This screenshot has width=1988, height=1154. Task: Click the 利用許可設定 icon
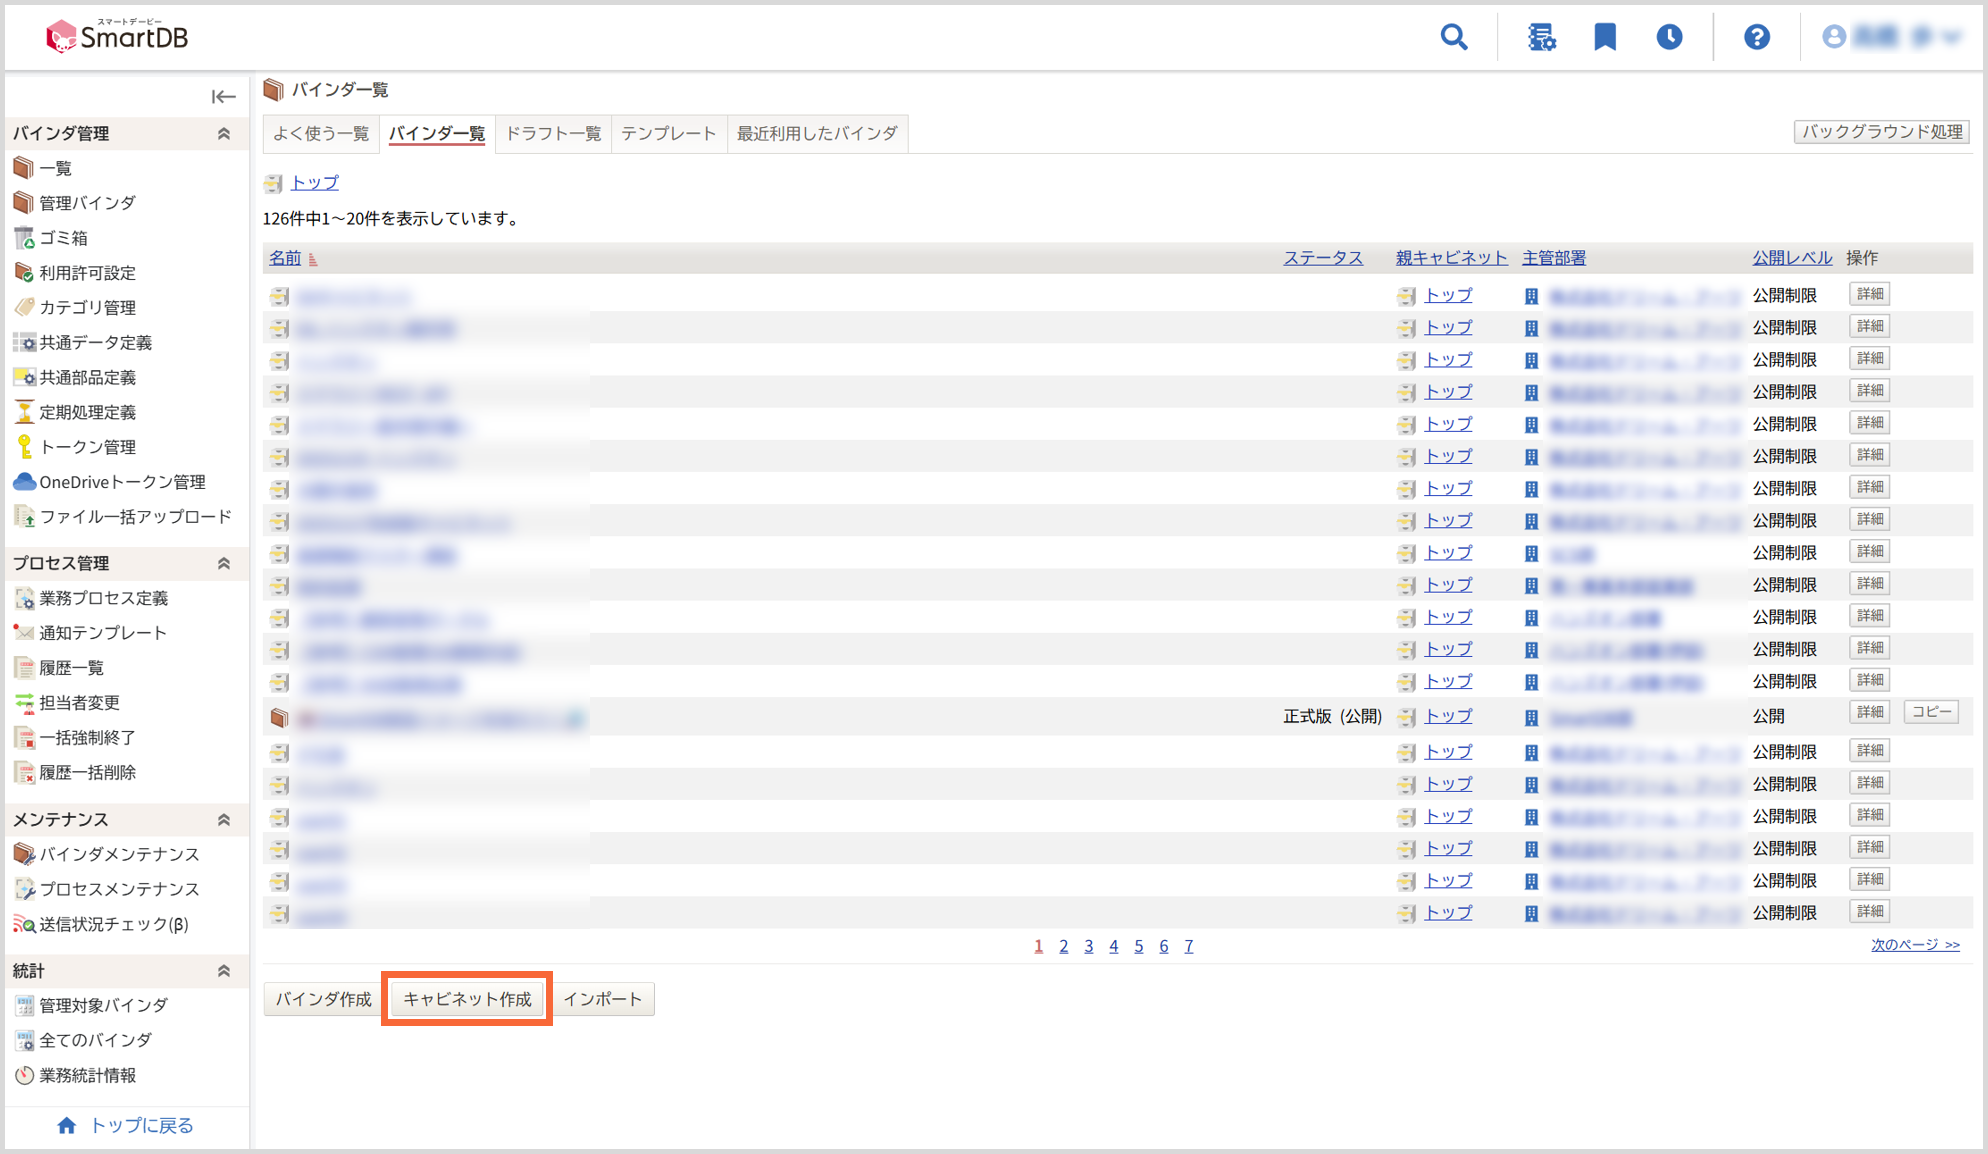[x=24, y=272]
